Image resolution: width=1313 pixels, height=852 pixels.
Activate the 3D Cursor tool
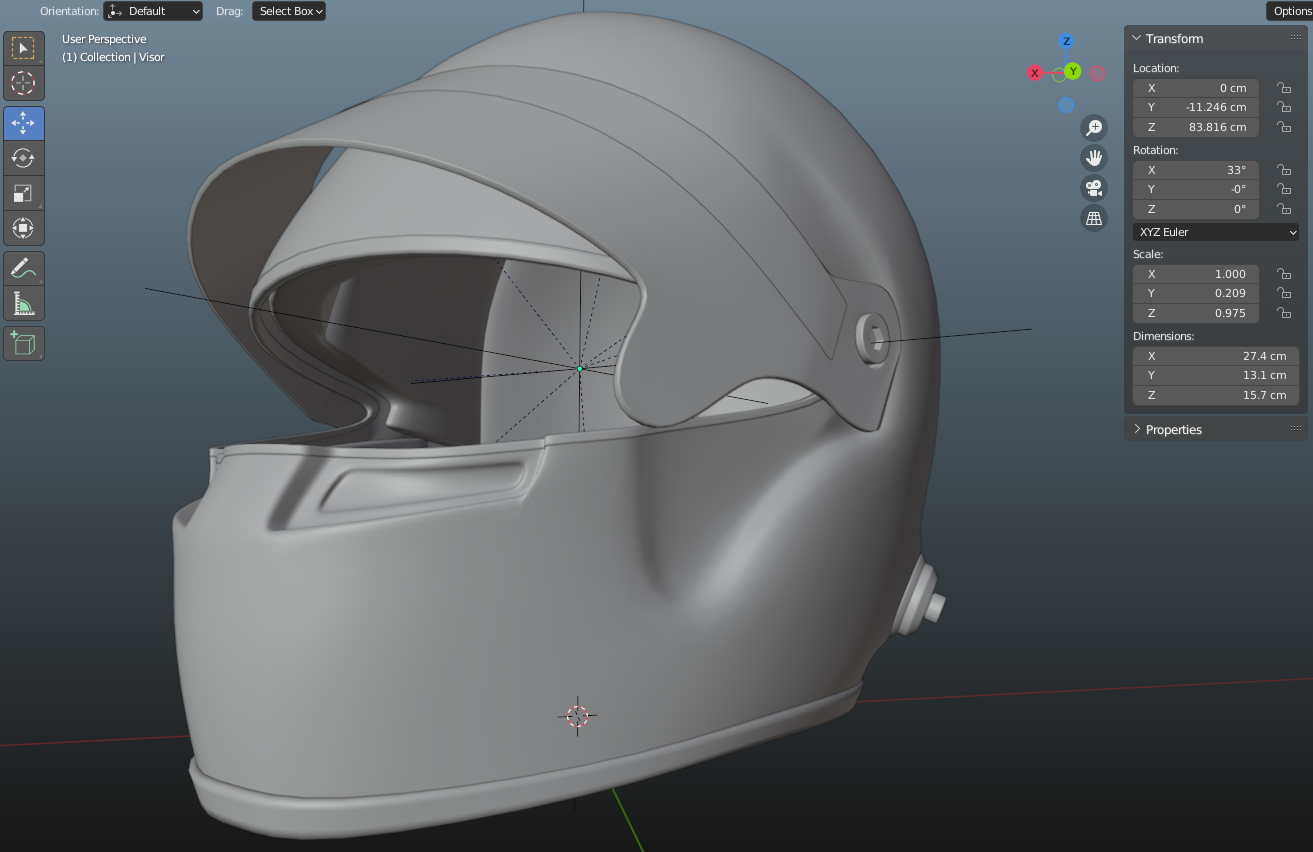(23, 84)
